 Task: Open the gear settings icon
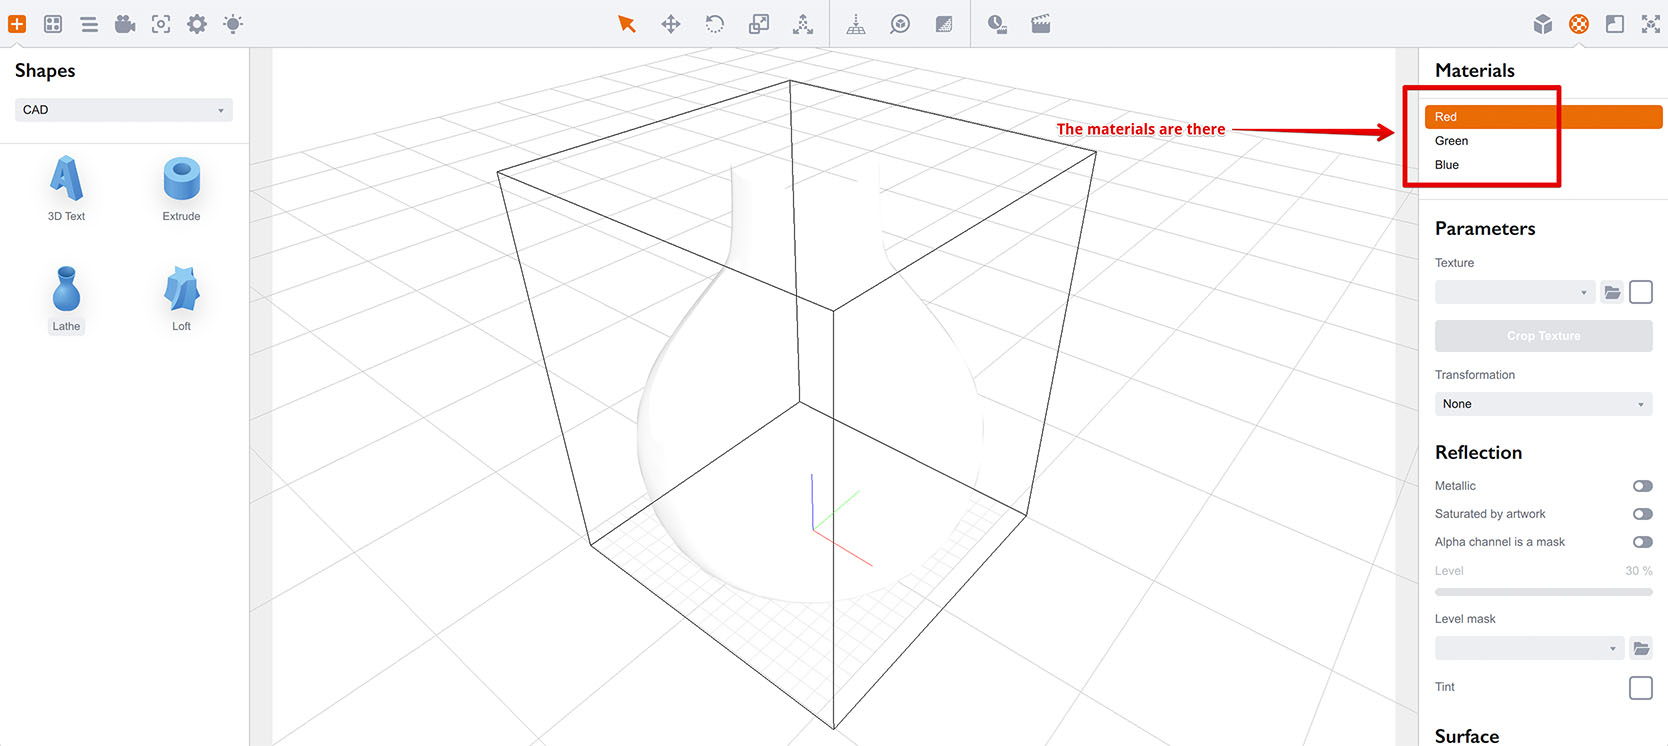coord(197,24)
